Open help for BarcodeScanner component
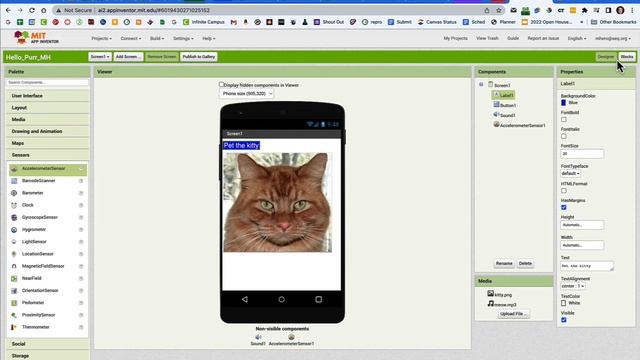The height and width of the screenshot is (360, 640). [81, 181]
